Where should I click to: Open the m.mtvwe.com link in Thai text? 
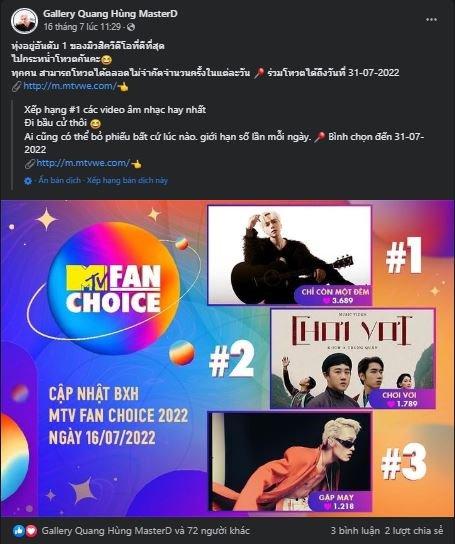click(x=70, y=86)
